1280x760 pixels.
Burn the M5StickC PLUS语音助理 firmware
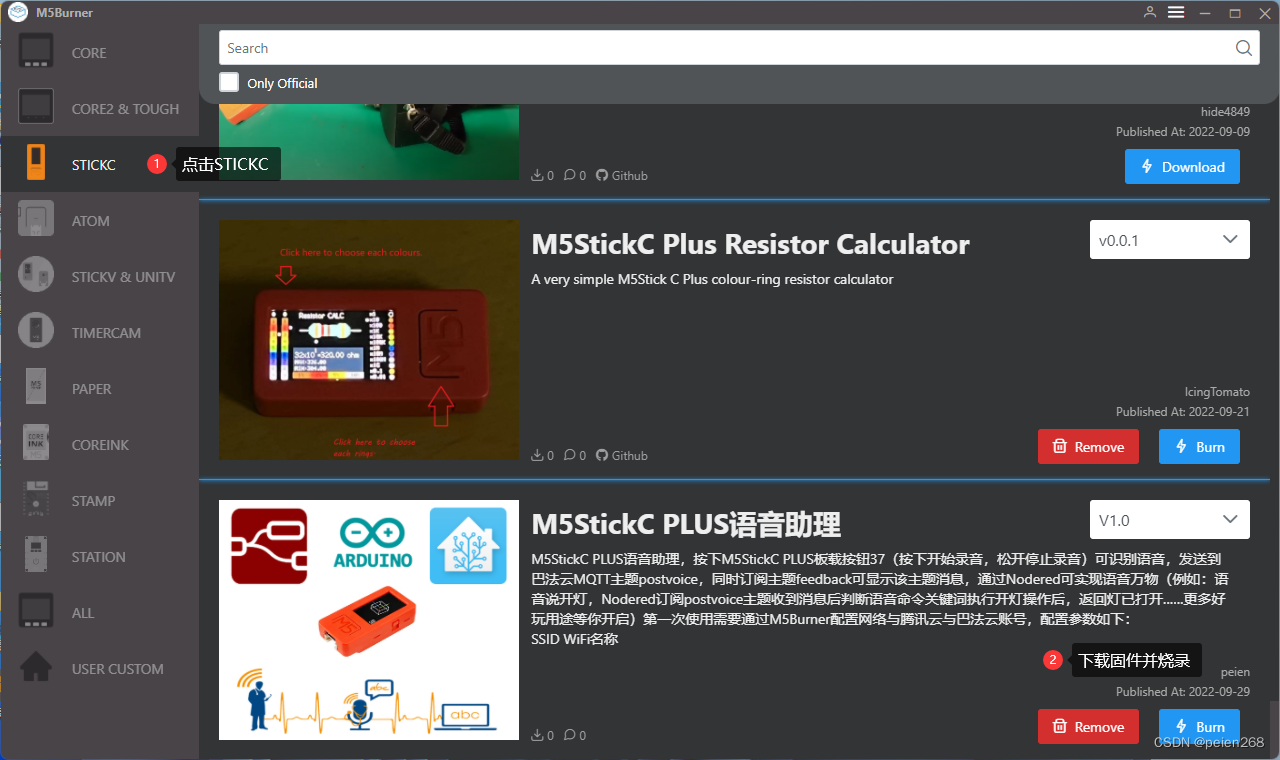coord(1199,726)
